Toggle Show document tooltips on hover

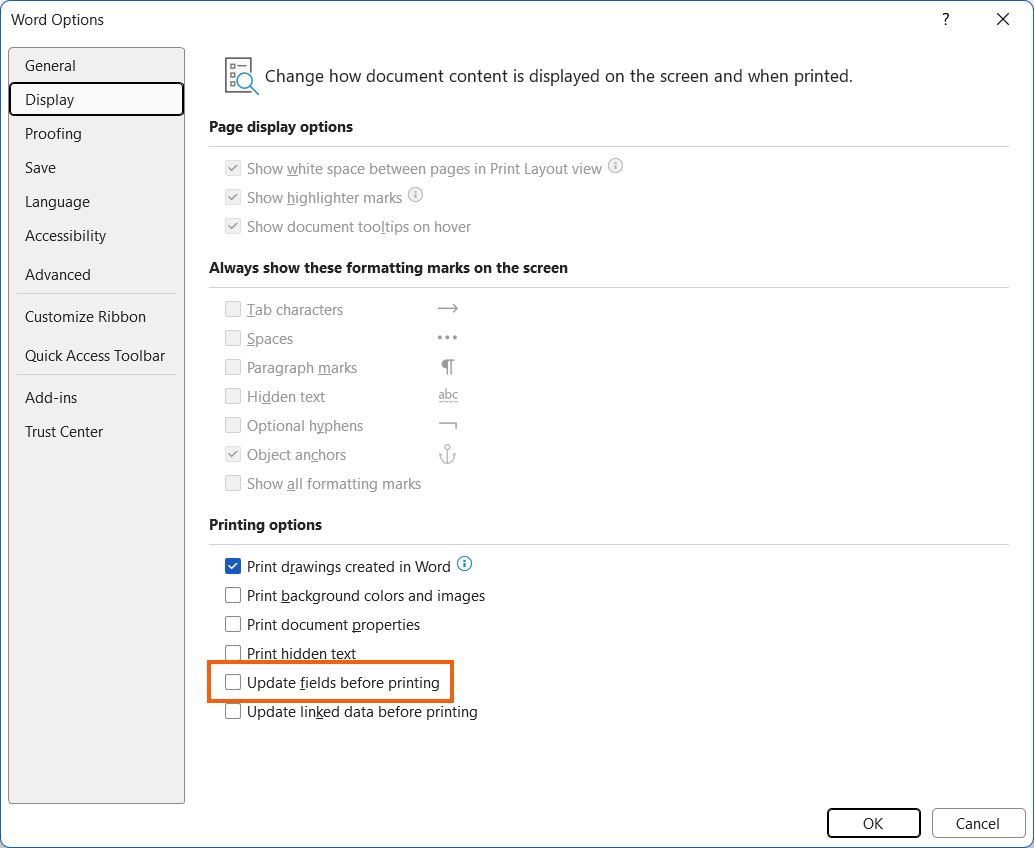point(233,226)
